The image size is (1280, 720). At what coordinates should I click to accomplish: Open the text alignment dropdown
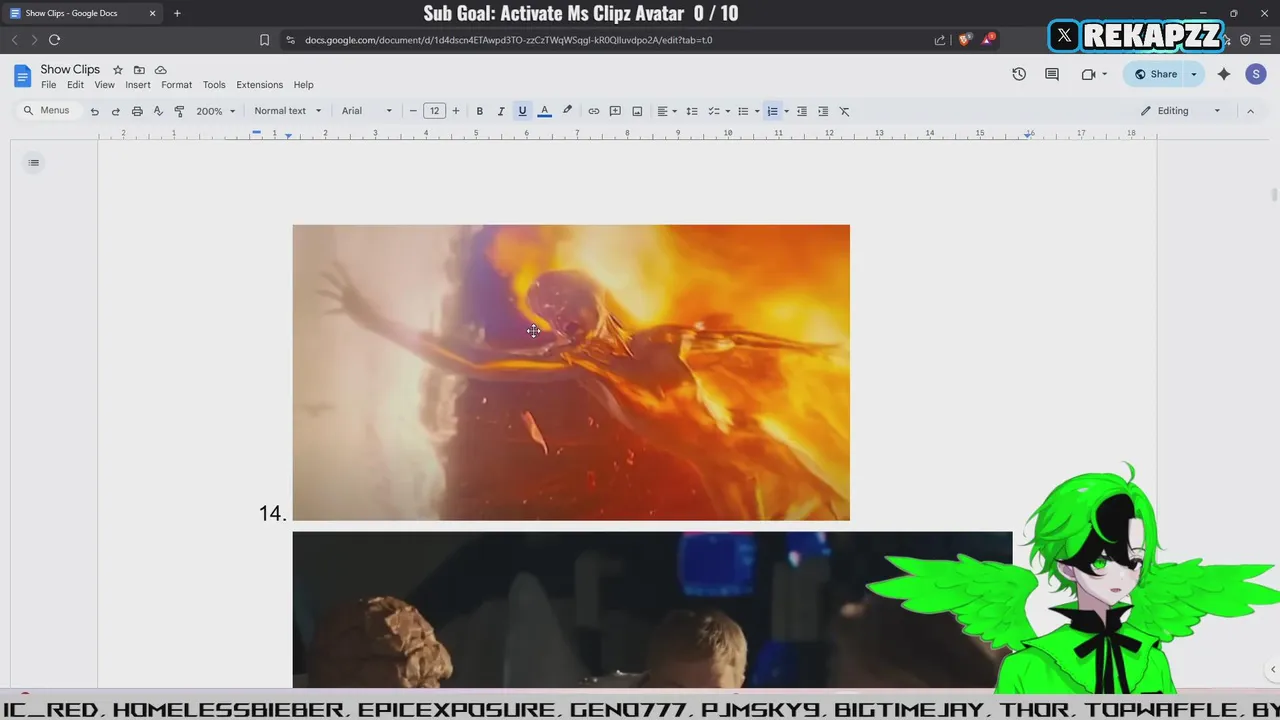(667, 111)
